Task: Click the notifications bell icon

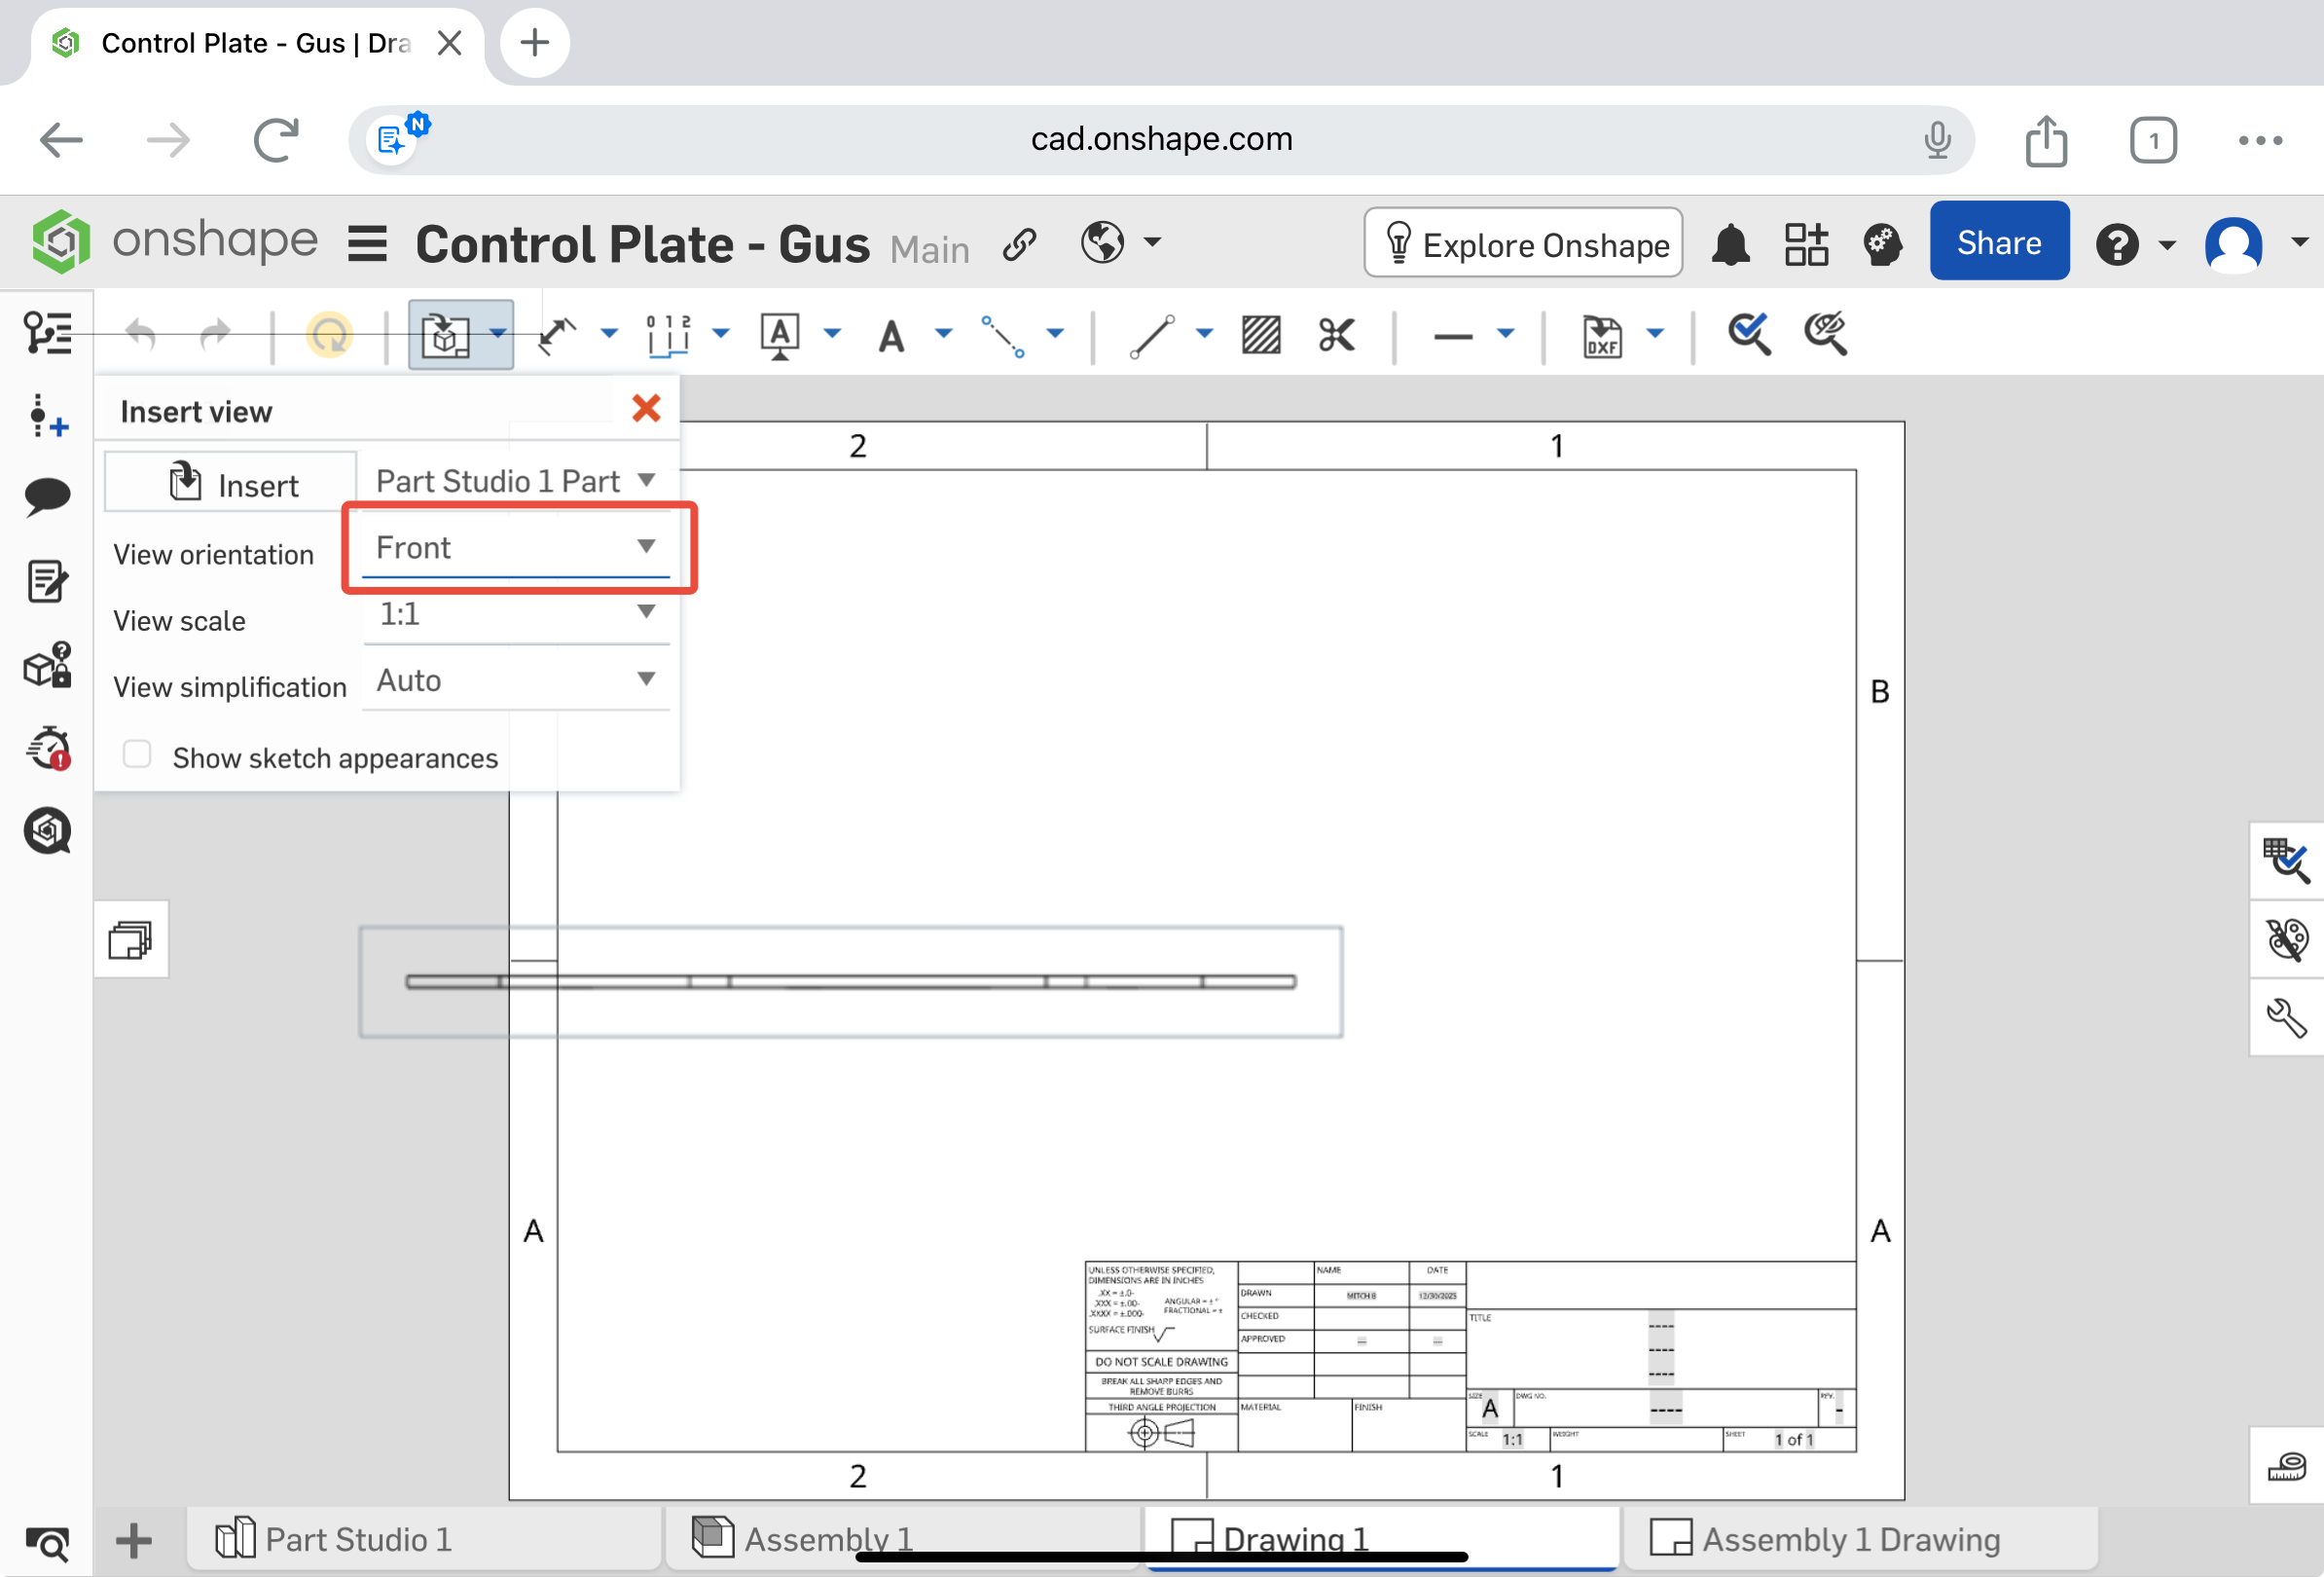Action: point(1730,245)
